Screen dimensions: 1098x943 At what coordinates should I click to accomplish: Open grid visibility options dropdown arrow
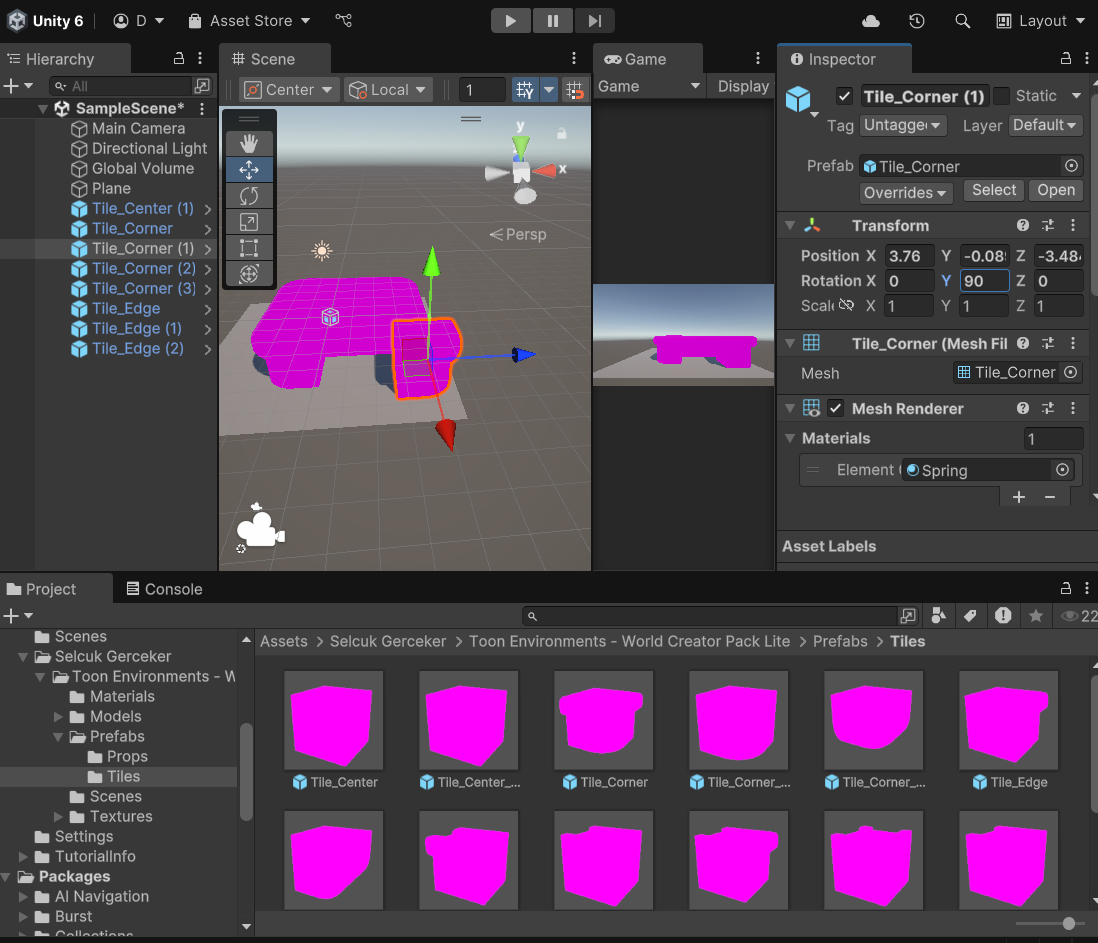[x=549, y=90]
